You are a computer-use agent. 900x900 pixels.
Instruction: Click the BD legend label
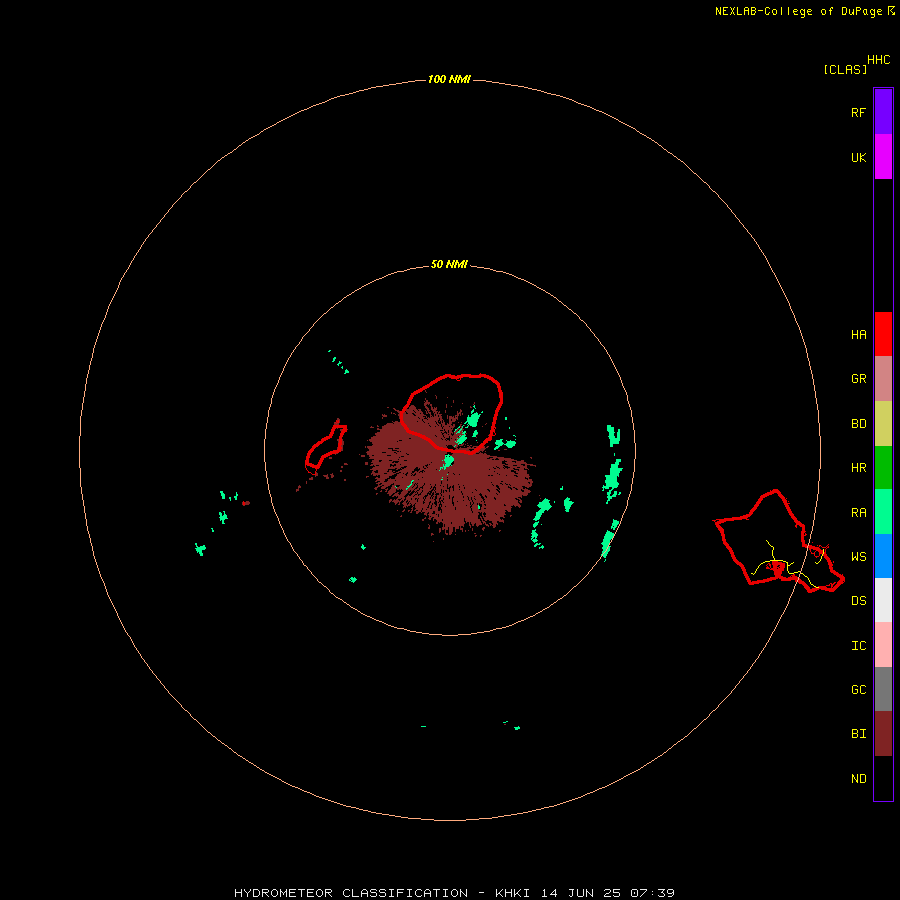click(x=858, y=424)
